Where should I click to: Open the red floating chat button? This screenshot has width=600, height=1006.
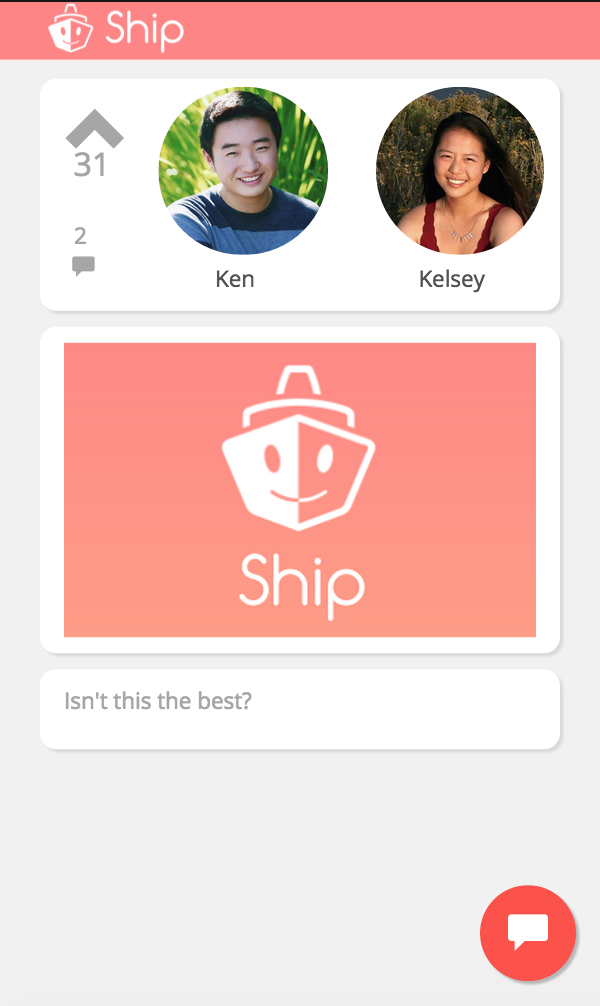527,933
